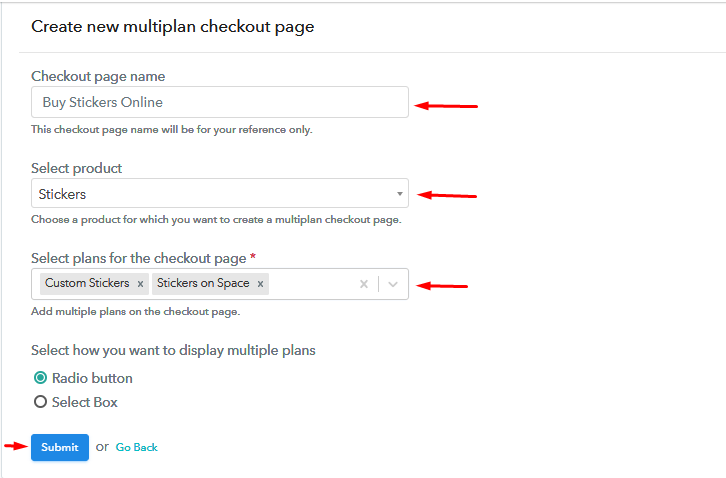Click the "Select product" field label
The image size is (726, 478).
coord(76,168)
